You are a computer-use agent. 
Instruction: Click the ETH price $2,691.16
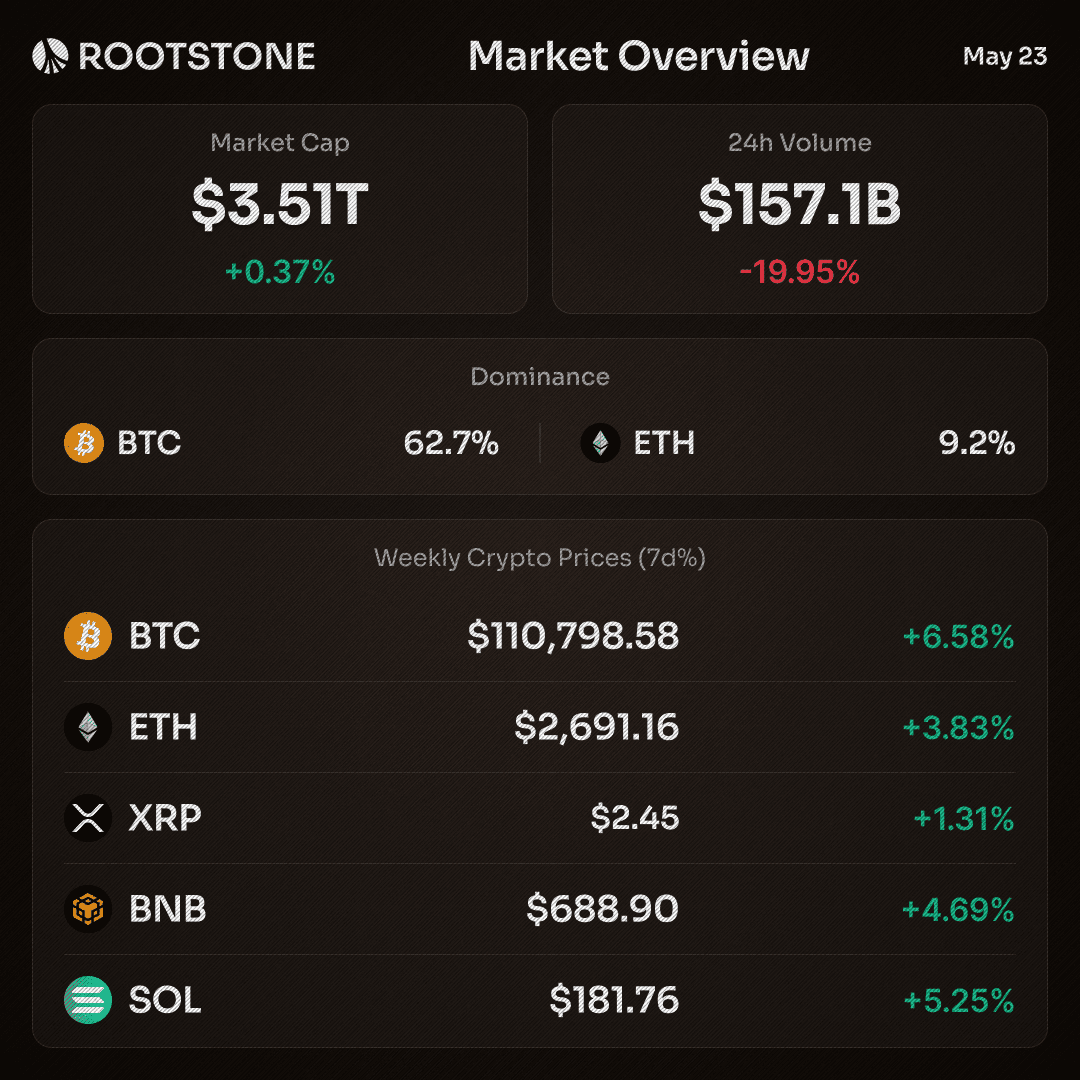click(596, 727)
